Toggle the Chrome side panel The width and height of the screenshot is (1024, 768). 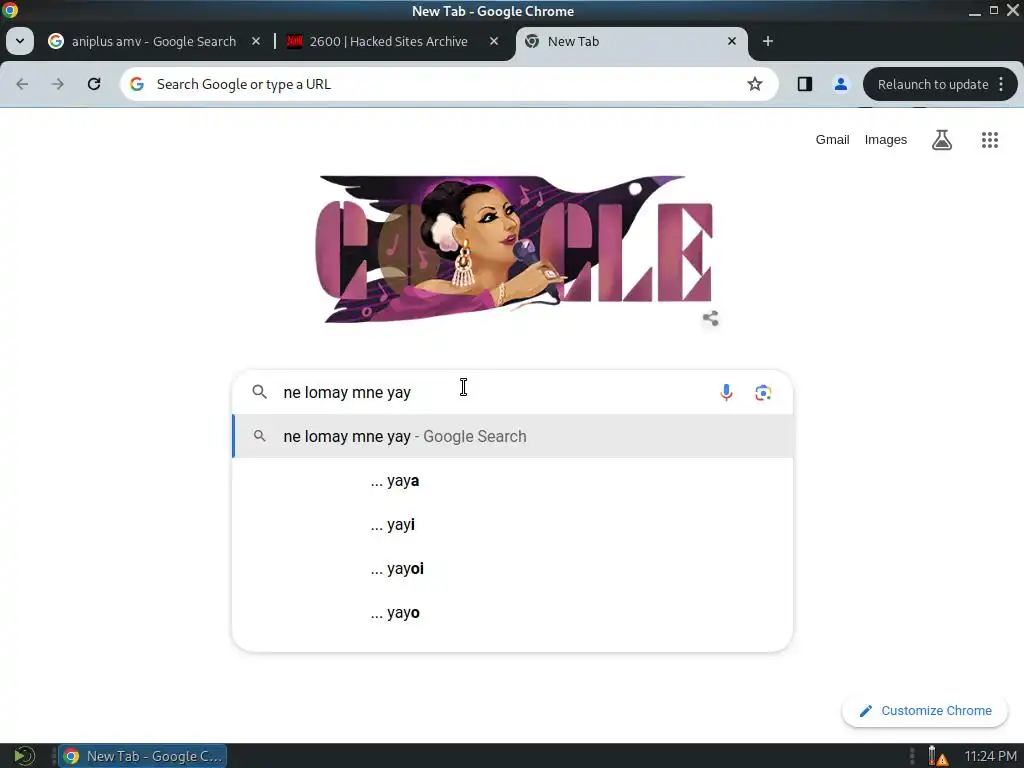pyautogui.click(x=805, y=84)
